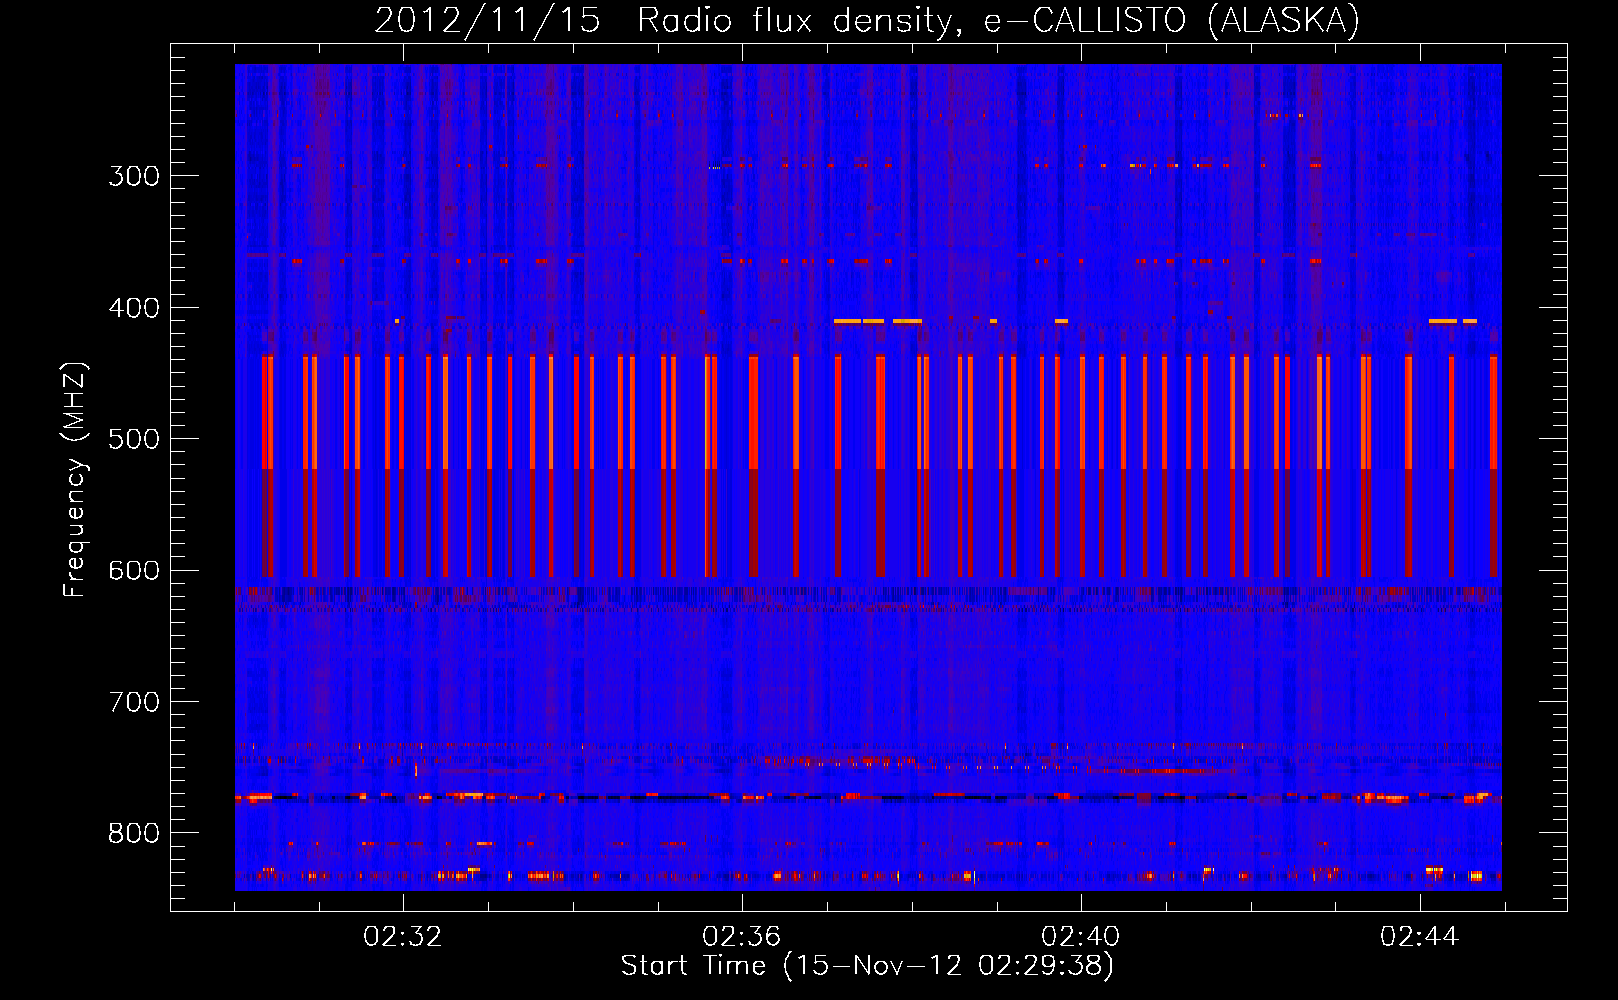Click the 500 frequency tick label

134,439
